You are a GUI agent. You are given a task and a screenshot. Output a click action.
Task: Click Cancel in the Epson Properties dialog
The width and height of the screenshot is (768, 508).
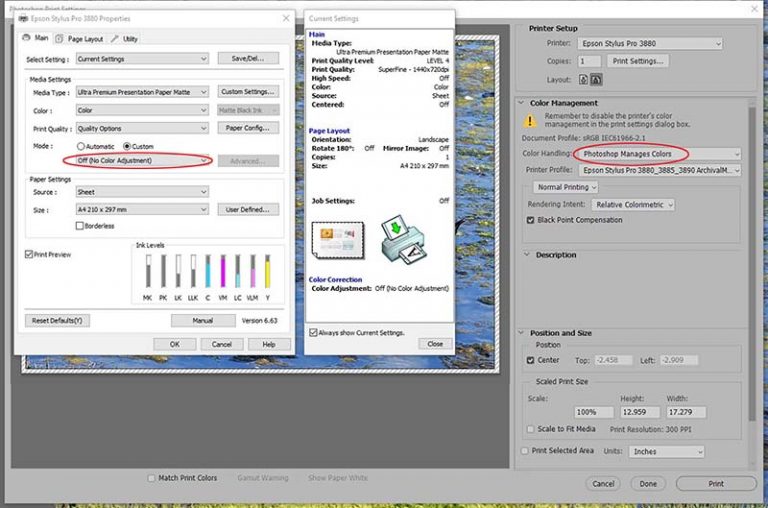222,344
